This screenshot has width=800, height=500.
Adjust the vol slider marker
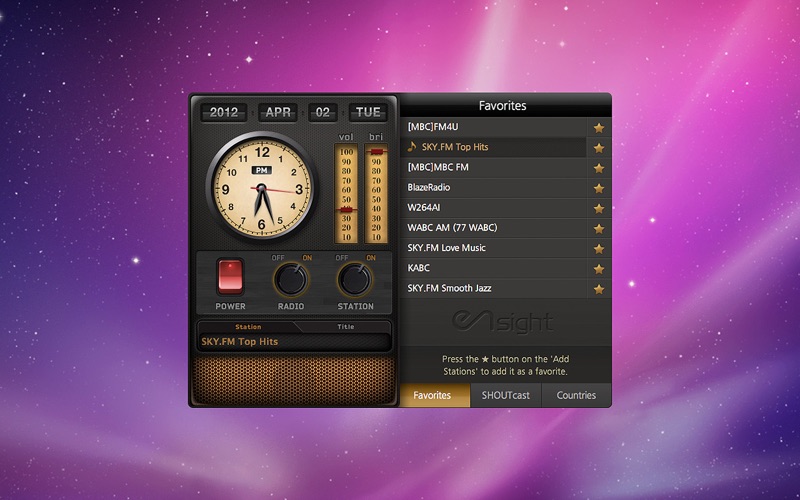tap(346, 210)
